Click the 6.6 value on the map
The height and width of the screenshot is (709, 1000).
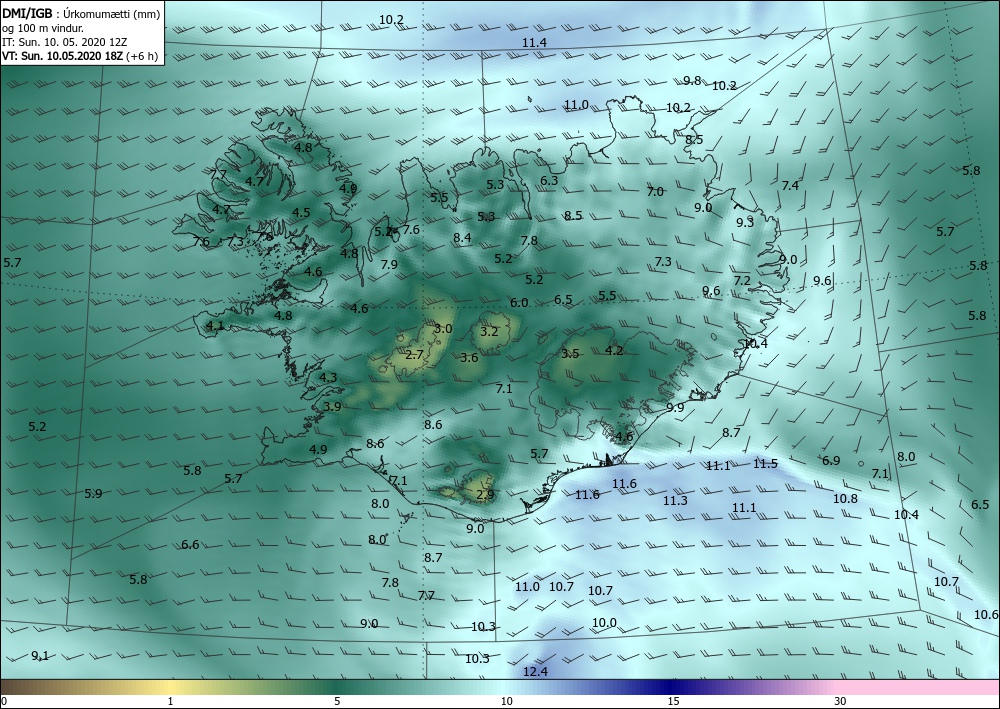(x=190, y=545)
